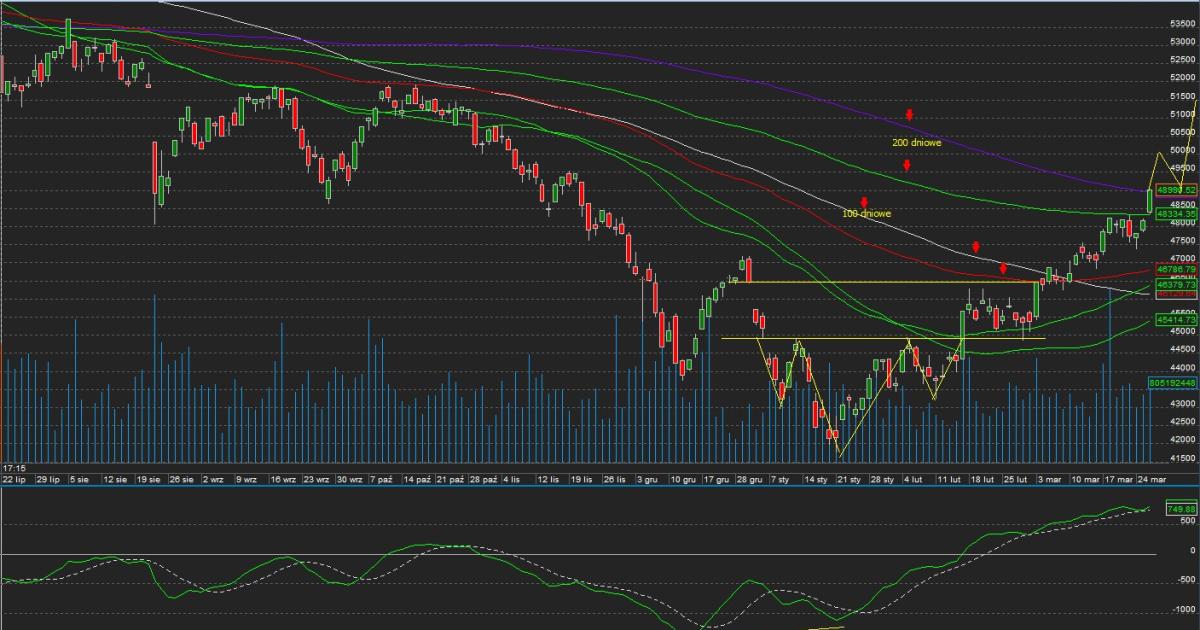1200x630 pixels.
Task: Click the 45414.73 price label
Action: 1175,320
